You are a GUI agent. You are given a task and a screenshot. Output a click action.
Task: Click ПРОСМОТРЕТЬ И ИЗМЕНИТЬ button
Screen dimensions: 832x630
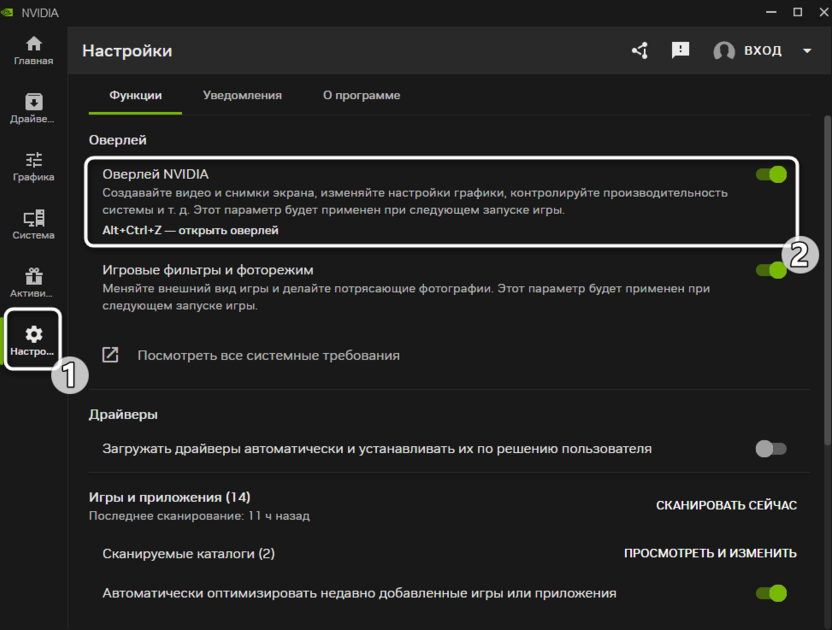[x=710, y=554]
